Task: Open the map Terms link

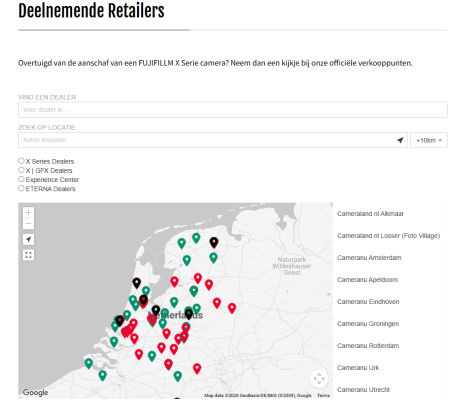Action: (323, 395)
